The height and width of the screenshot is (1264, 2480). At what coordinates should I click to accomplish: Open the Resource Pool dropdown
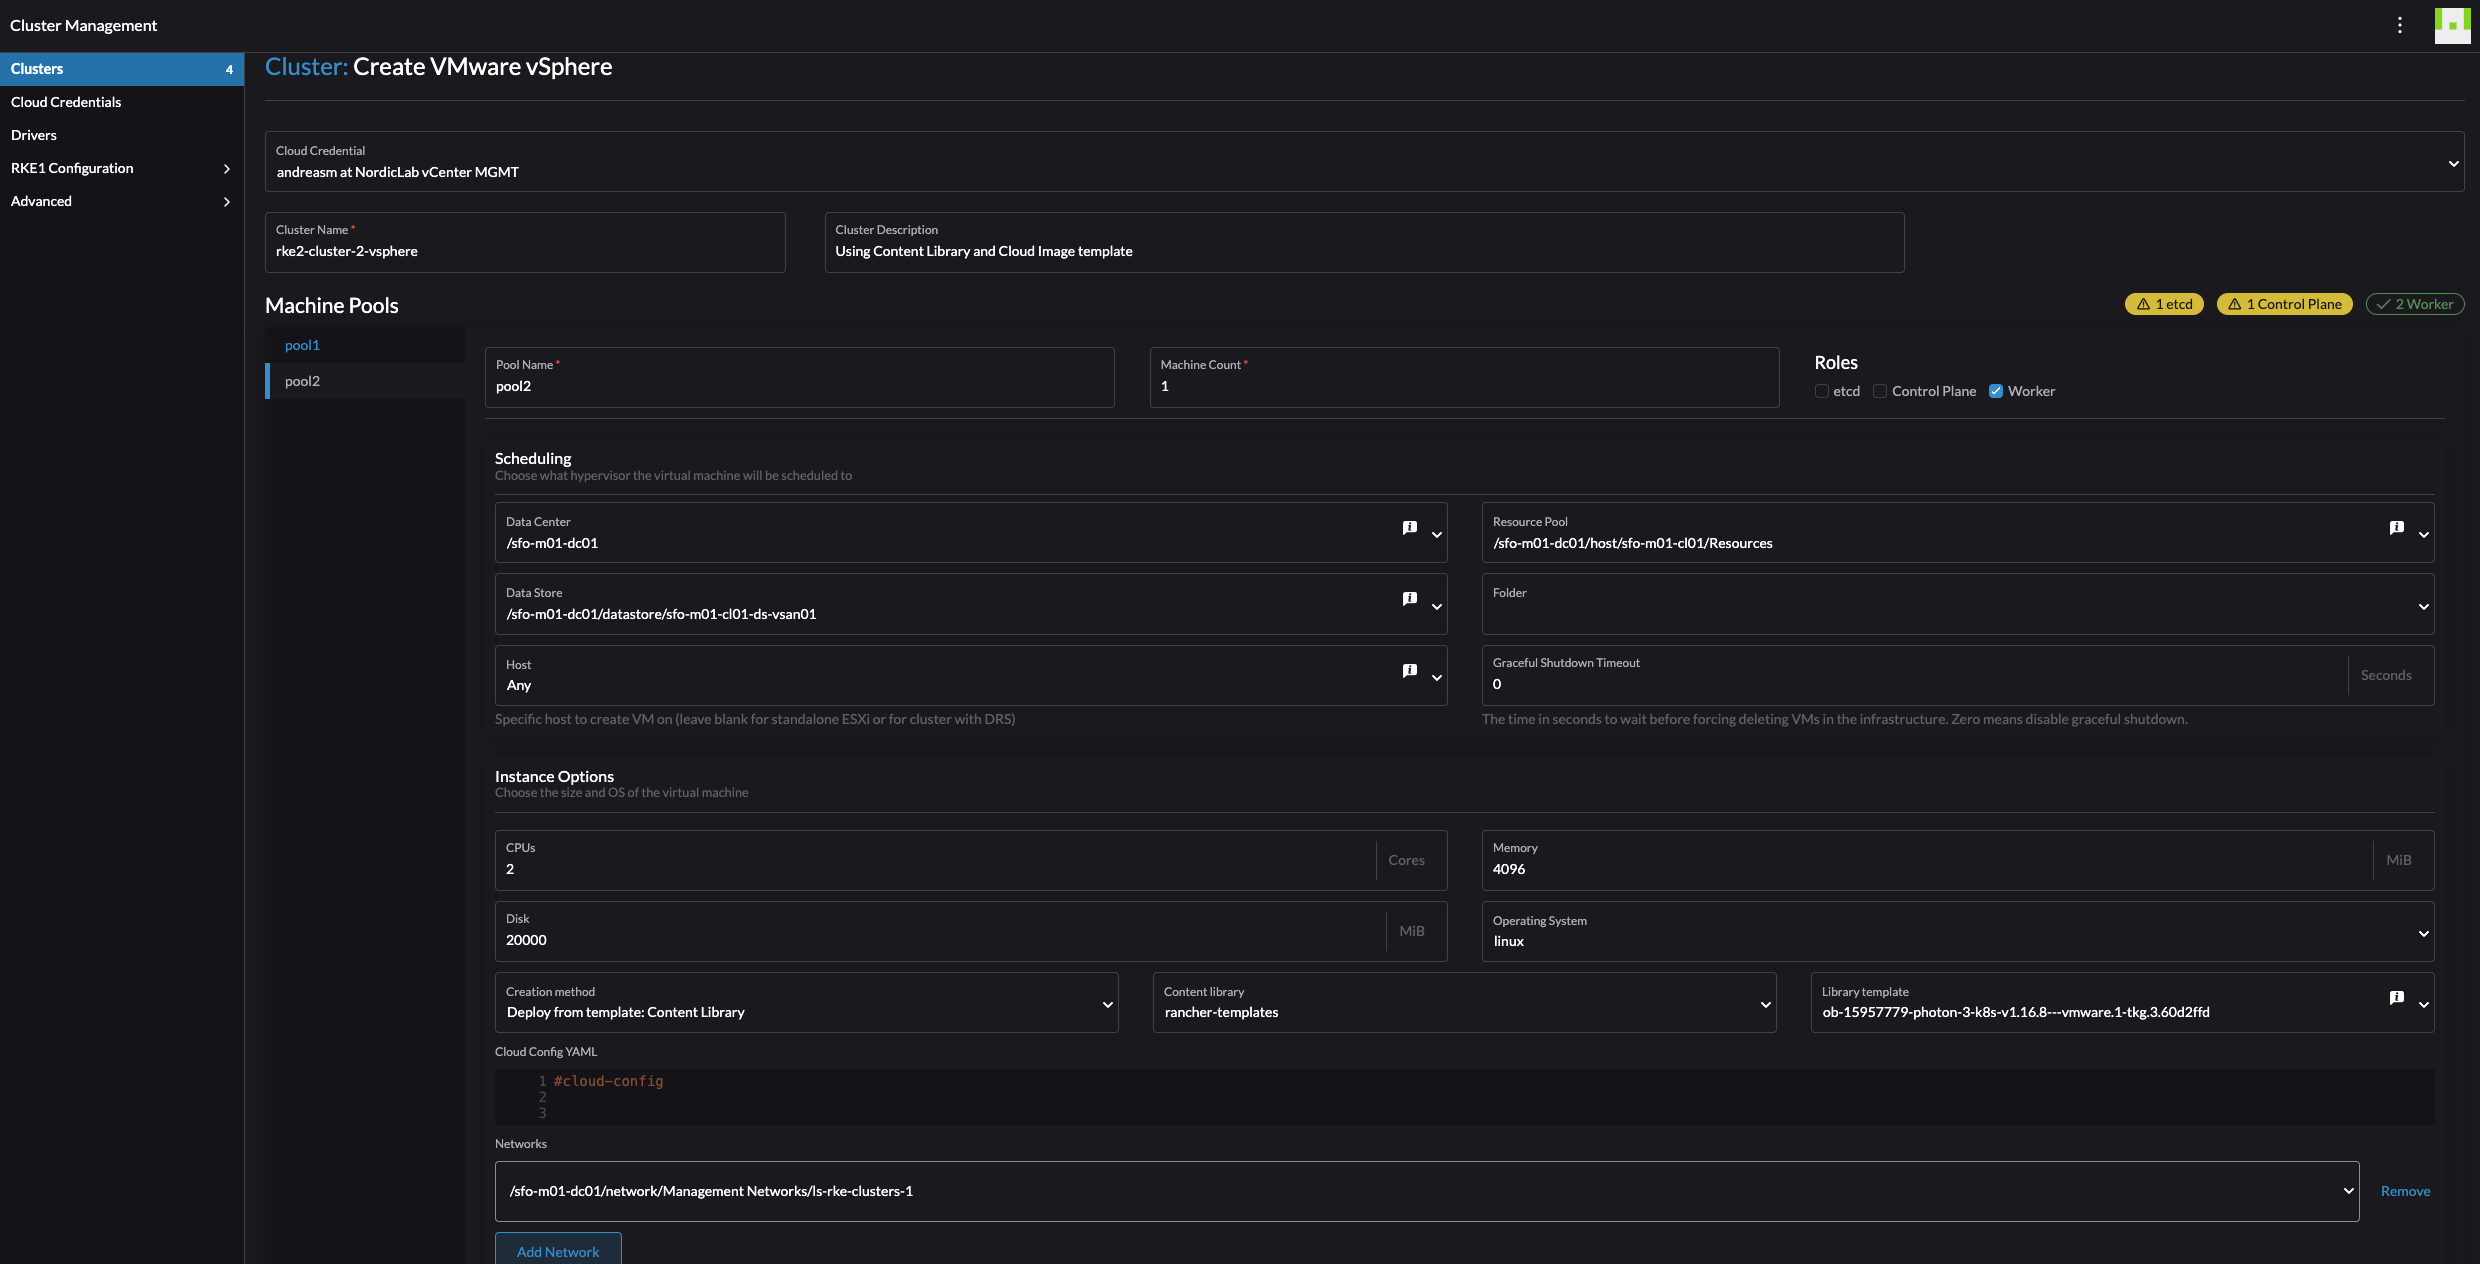point(1958,533)
